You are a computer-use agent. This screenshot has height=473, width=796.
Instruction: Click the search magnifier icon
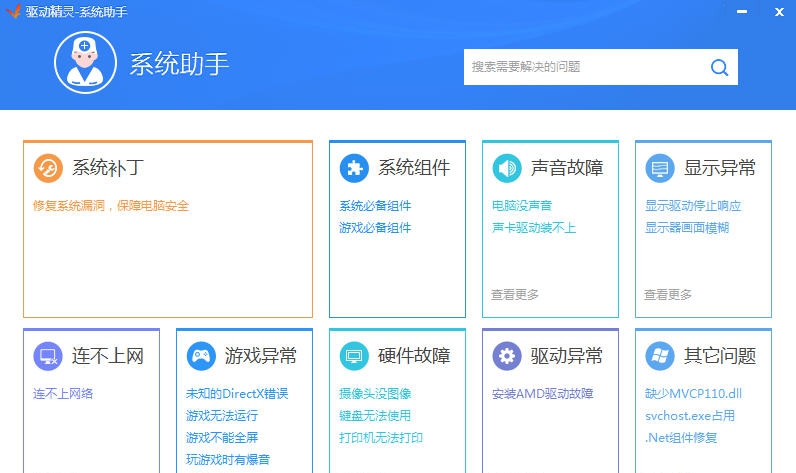pos(719,67)
